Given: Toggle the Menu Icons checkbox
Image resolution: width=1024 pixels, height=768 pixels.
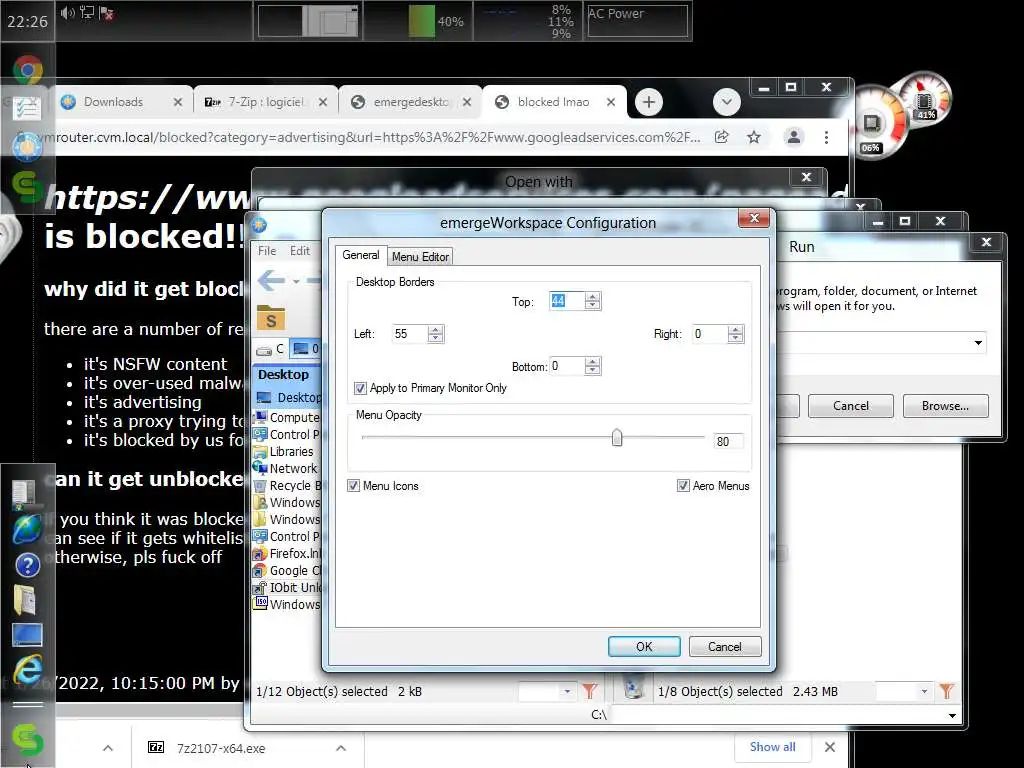Looking at the screenshot, I should (353, 485).
